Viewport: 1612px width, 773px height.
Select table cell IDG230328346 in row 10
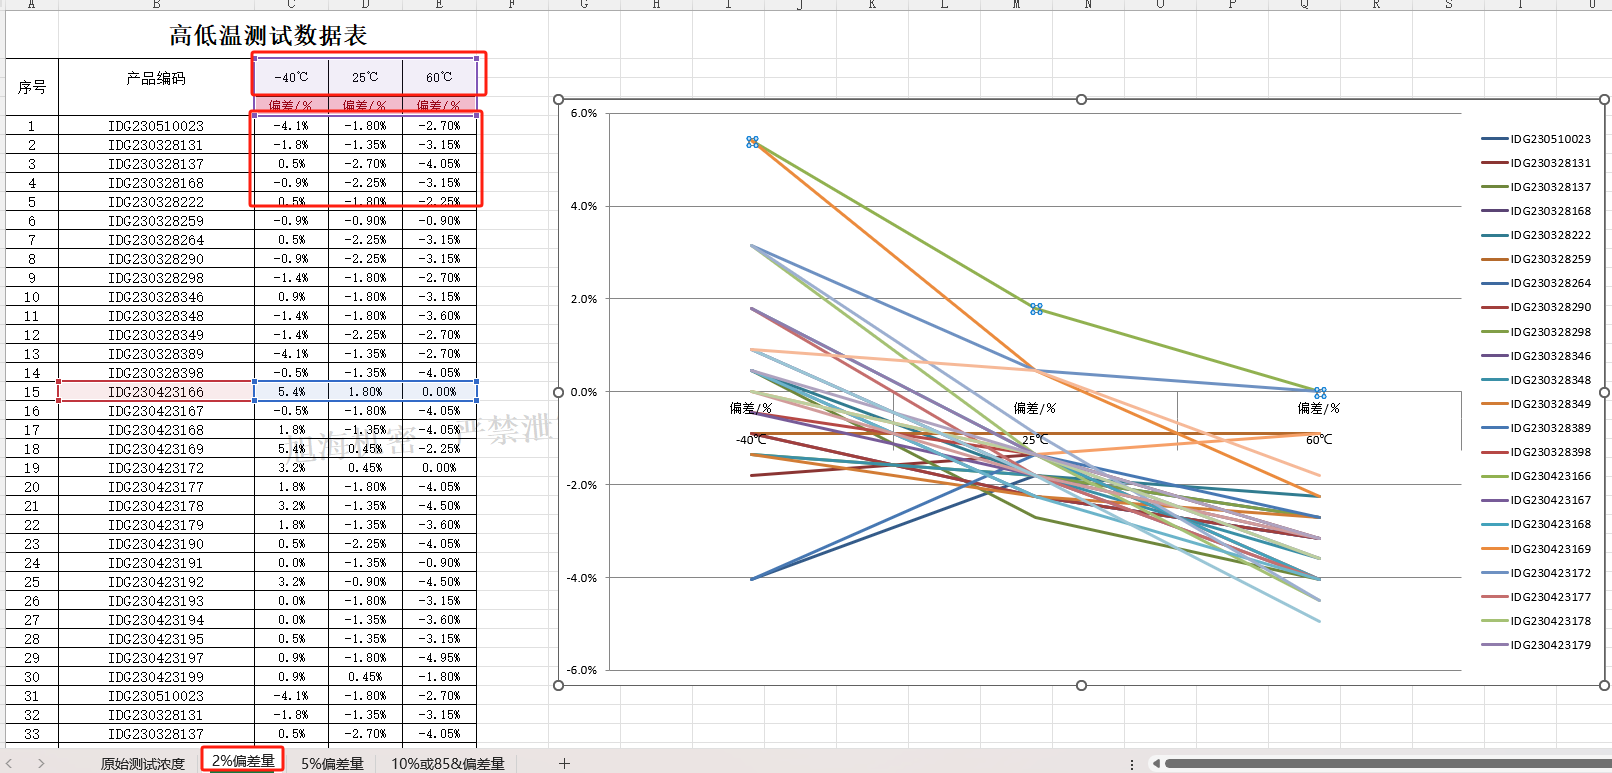pyautogui.click(x=156, y=297)
